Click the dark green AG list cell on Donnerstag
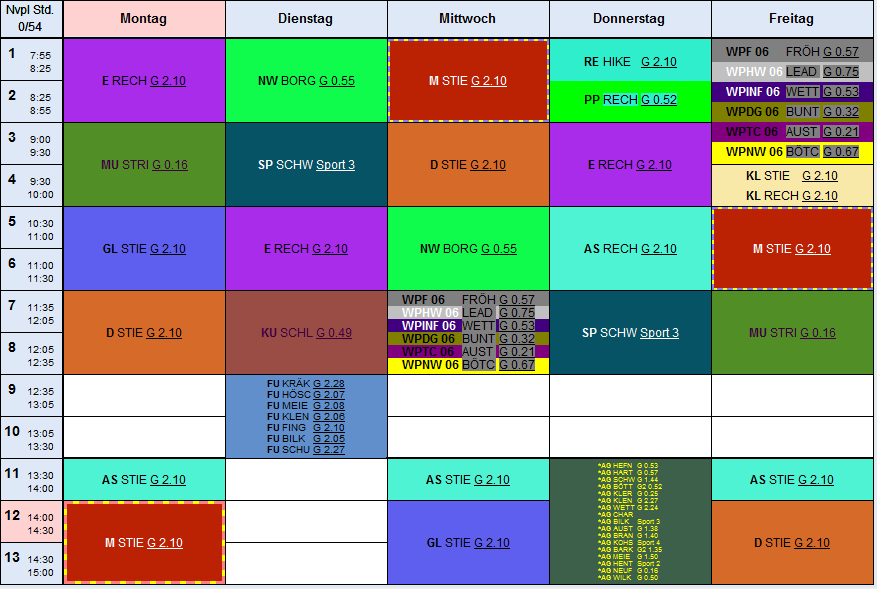Image resolution: width=877 pixels, height=590 pixels. point(630,521)
